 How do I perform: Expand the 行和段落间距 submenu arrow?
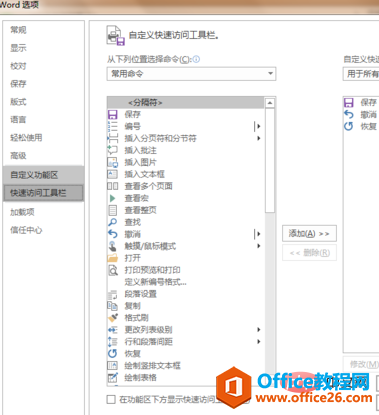(259, 342)
